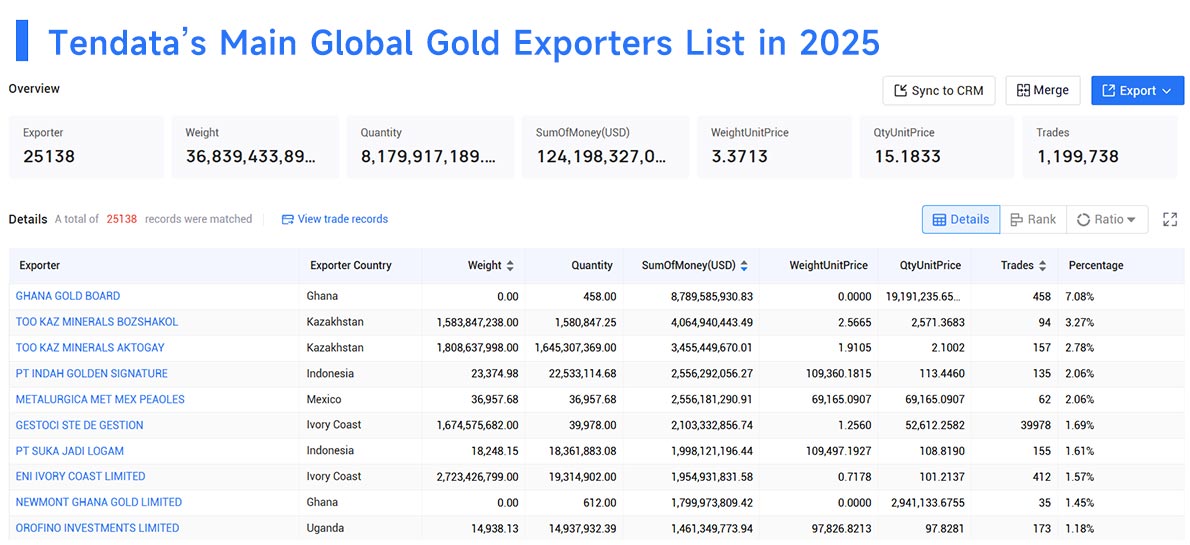
Task: Click the Quantity column header
Action: pos(592,266)
